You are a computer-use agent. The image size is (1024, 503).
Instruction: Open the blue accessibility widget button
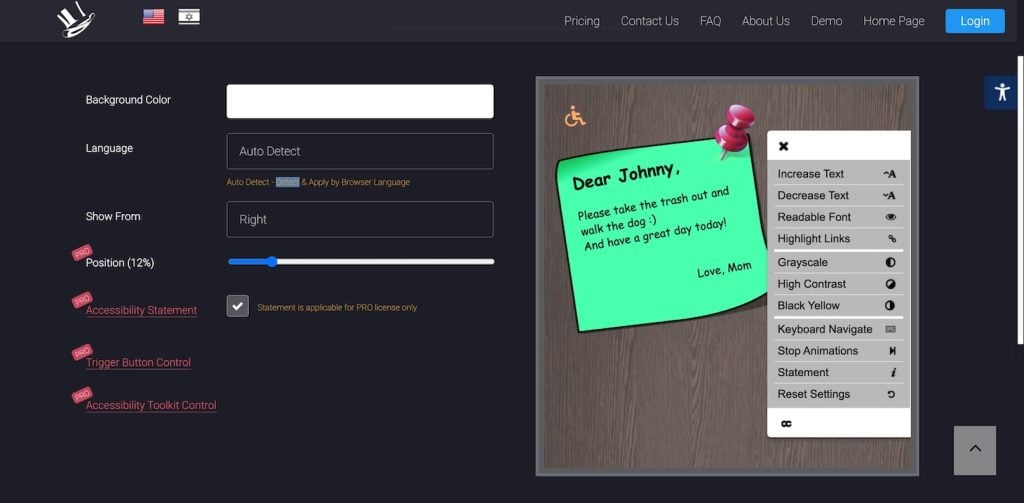point(1002,92)
